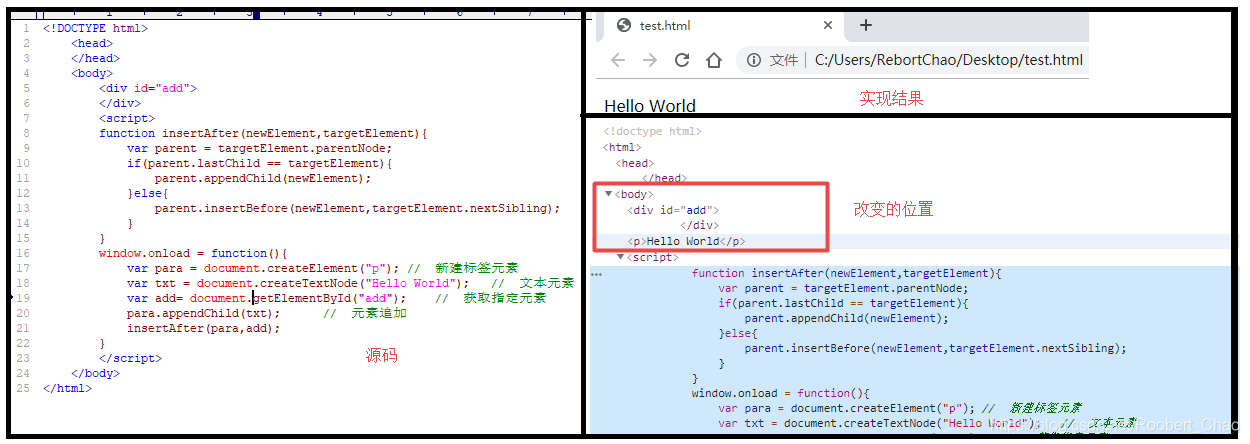Click window.onload = function(){ in the source editor
The height and width of the screenshot is (444, 1250).
click(193, 253)
